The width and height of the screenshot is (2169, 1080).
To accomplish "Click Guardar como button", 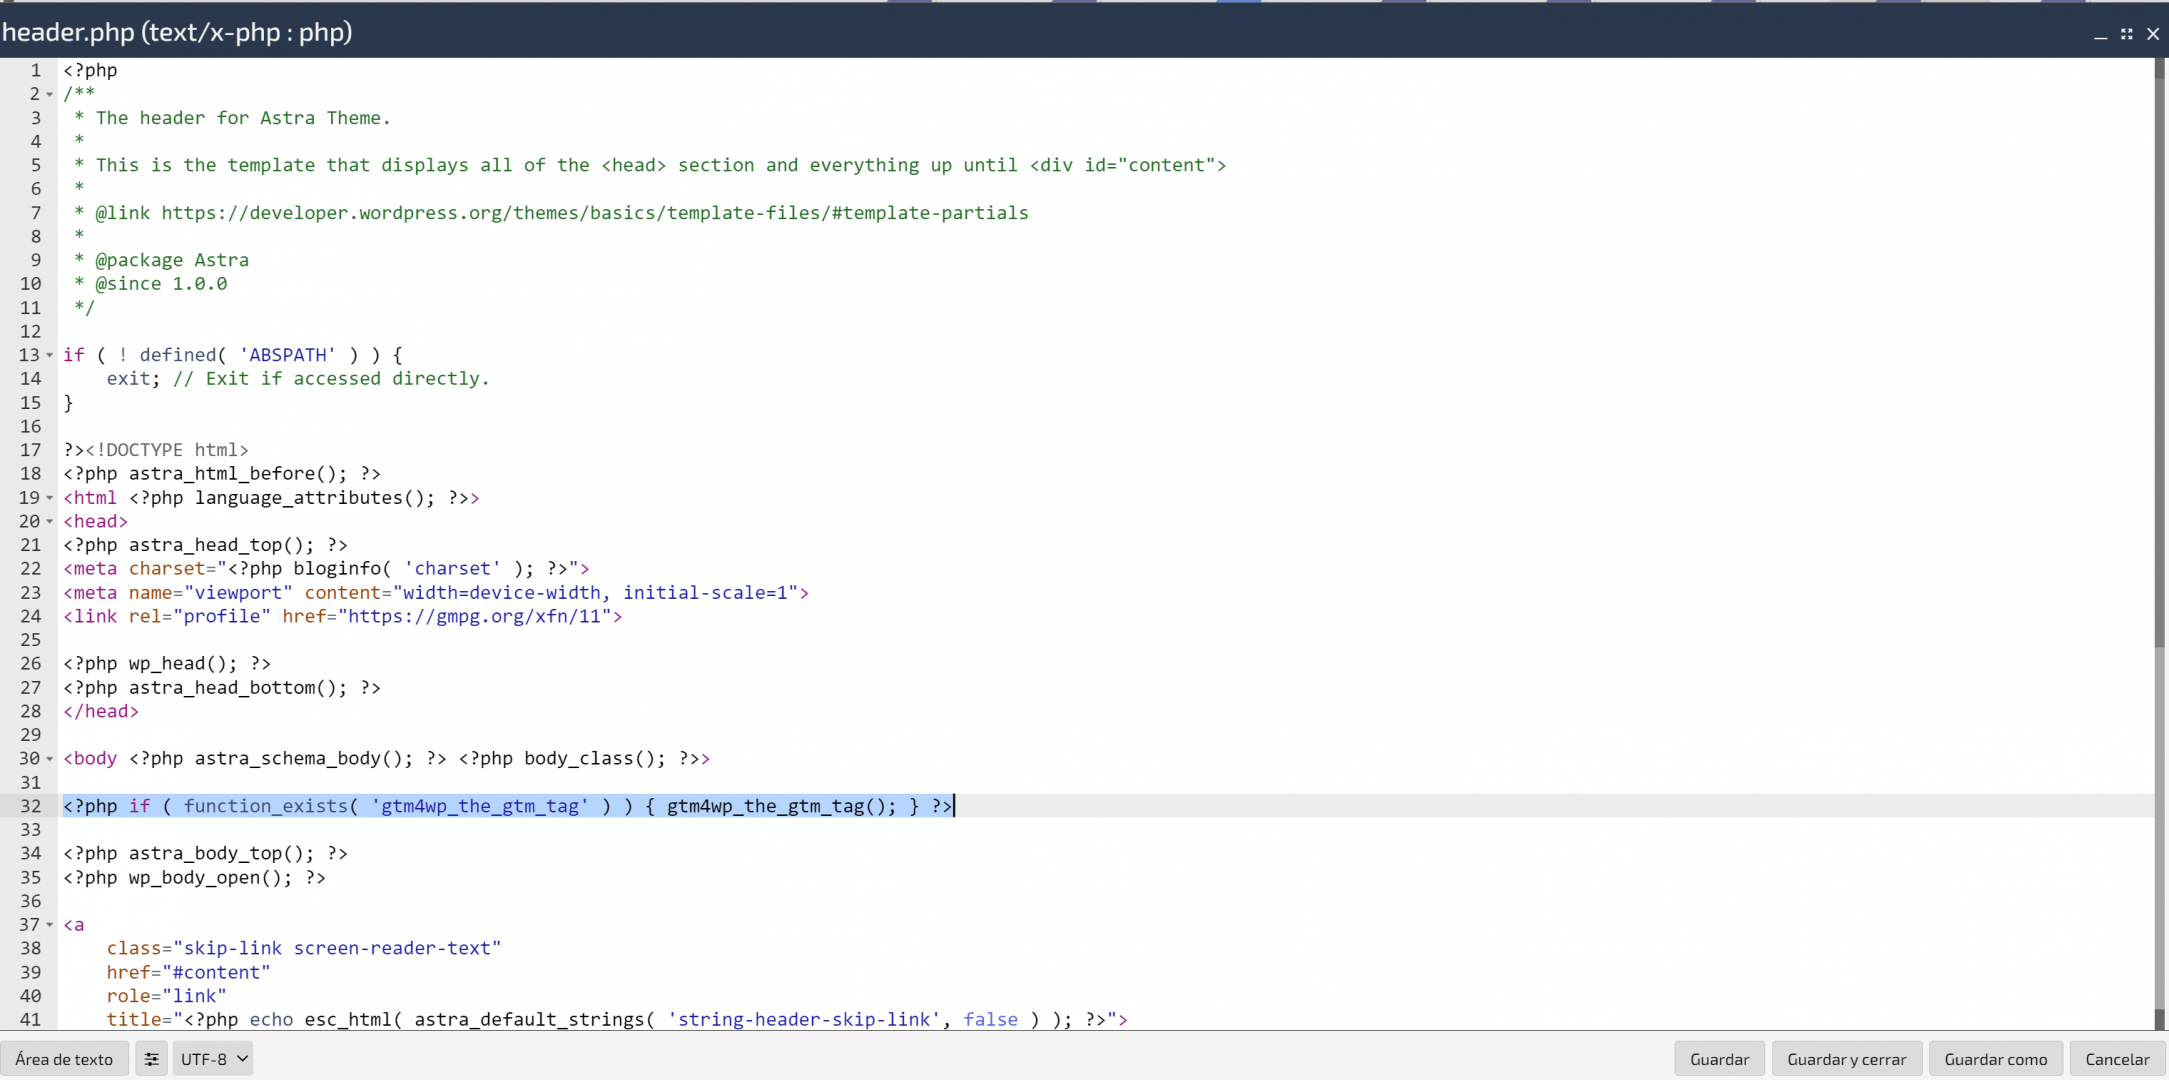I will 1995,1059.
